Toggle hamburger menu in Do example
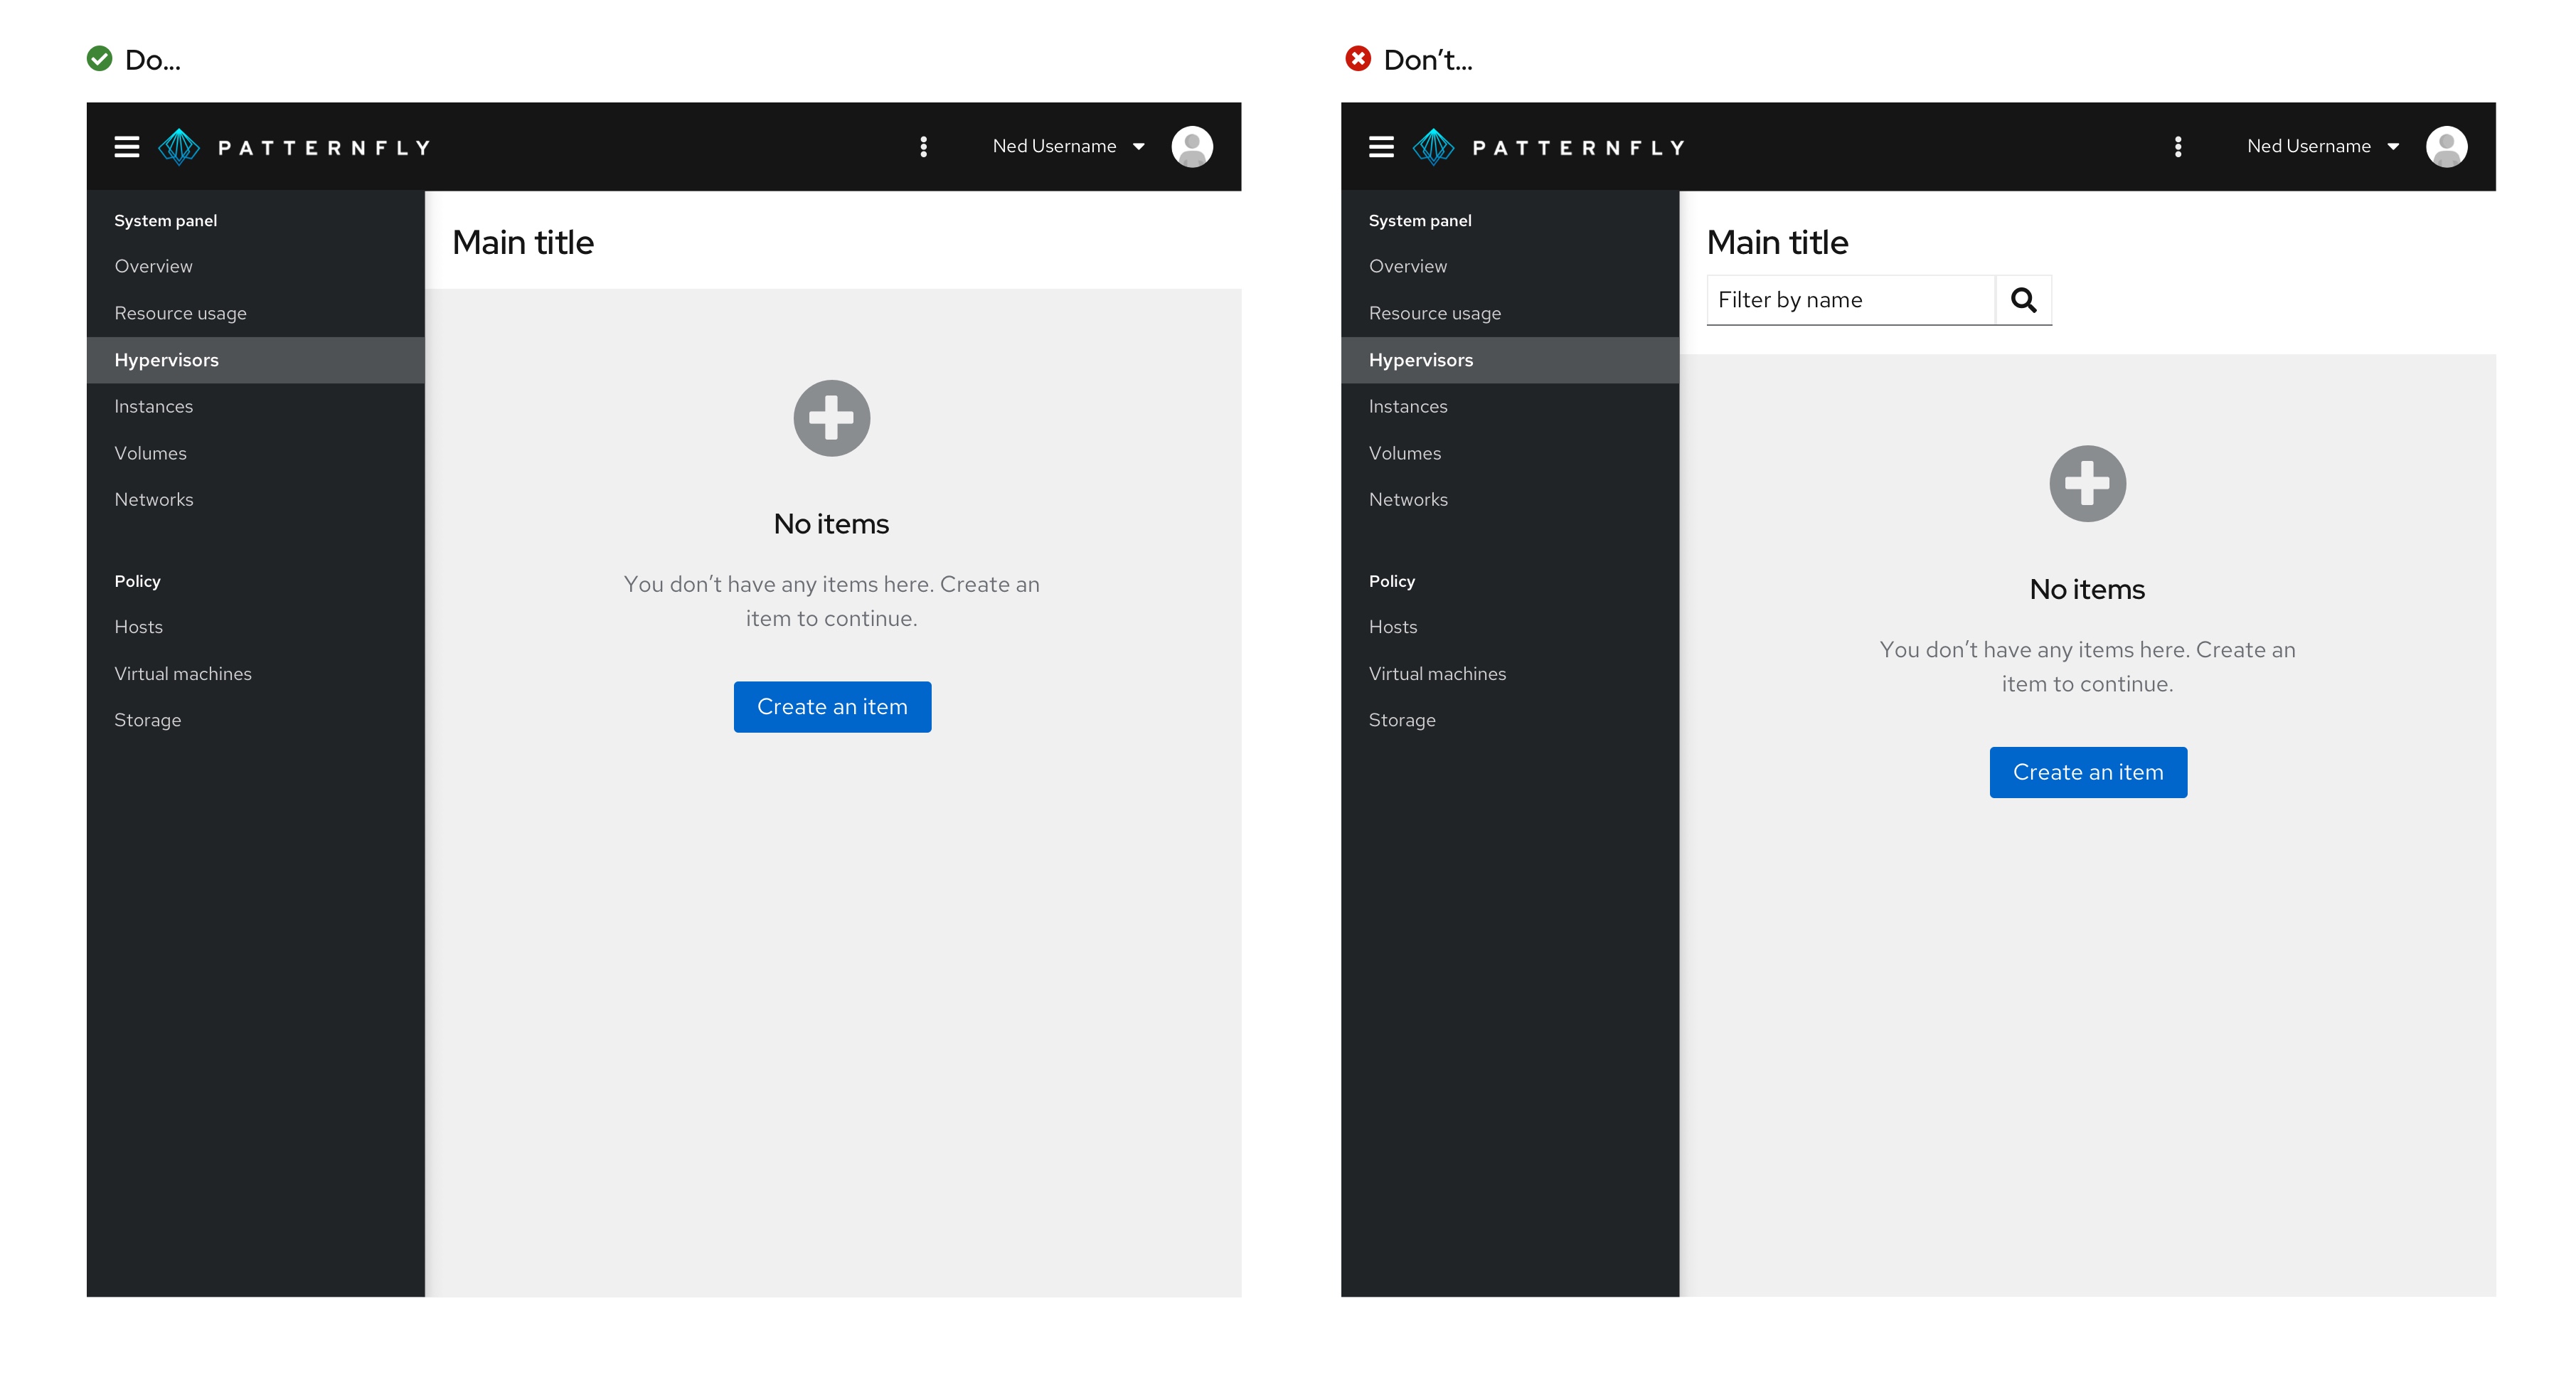The width and height of the screenshot is (2576, 1380). pos(127,147)
